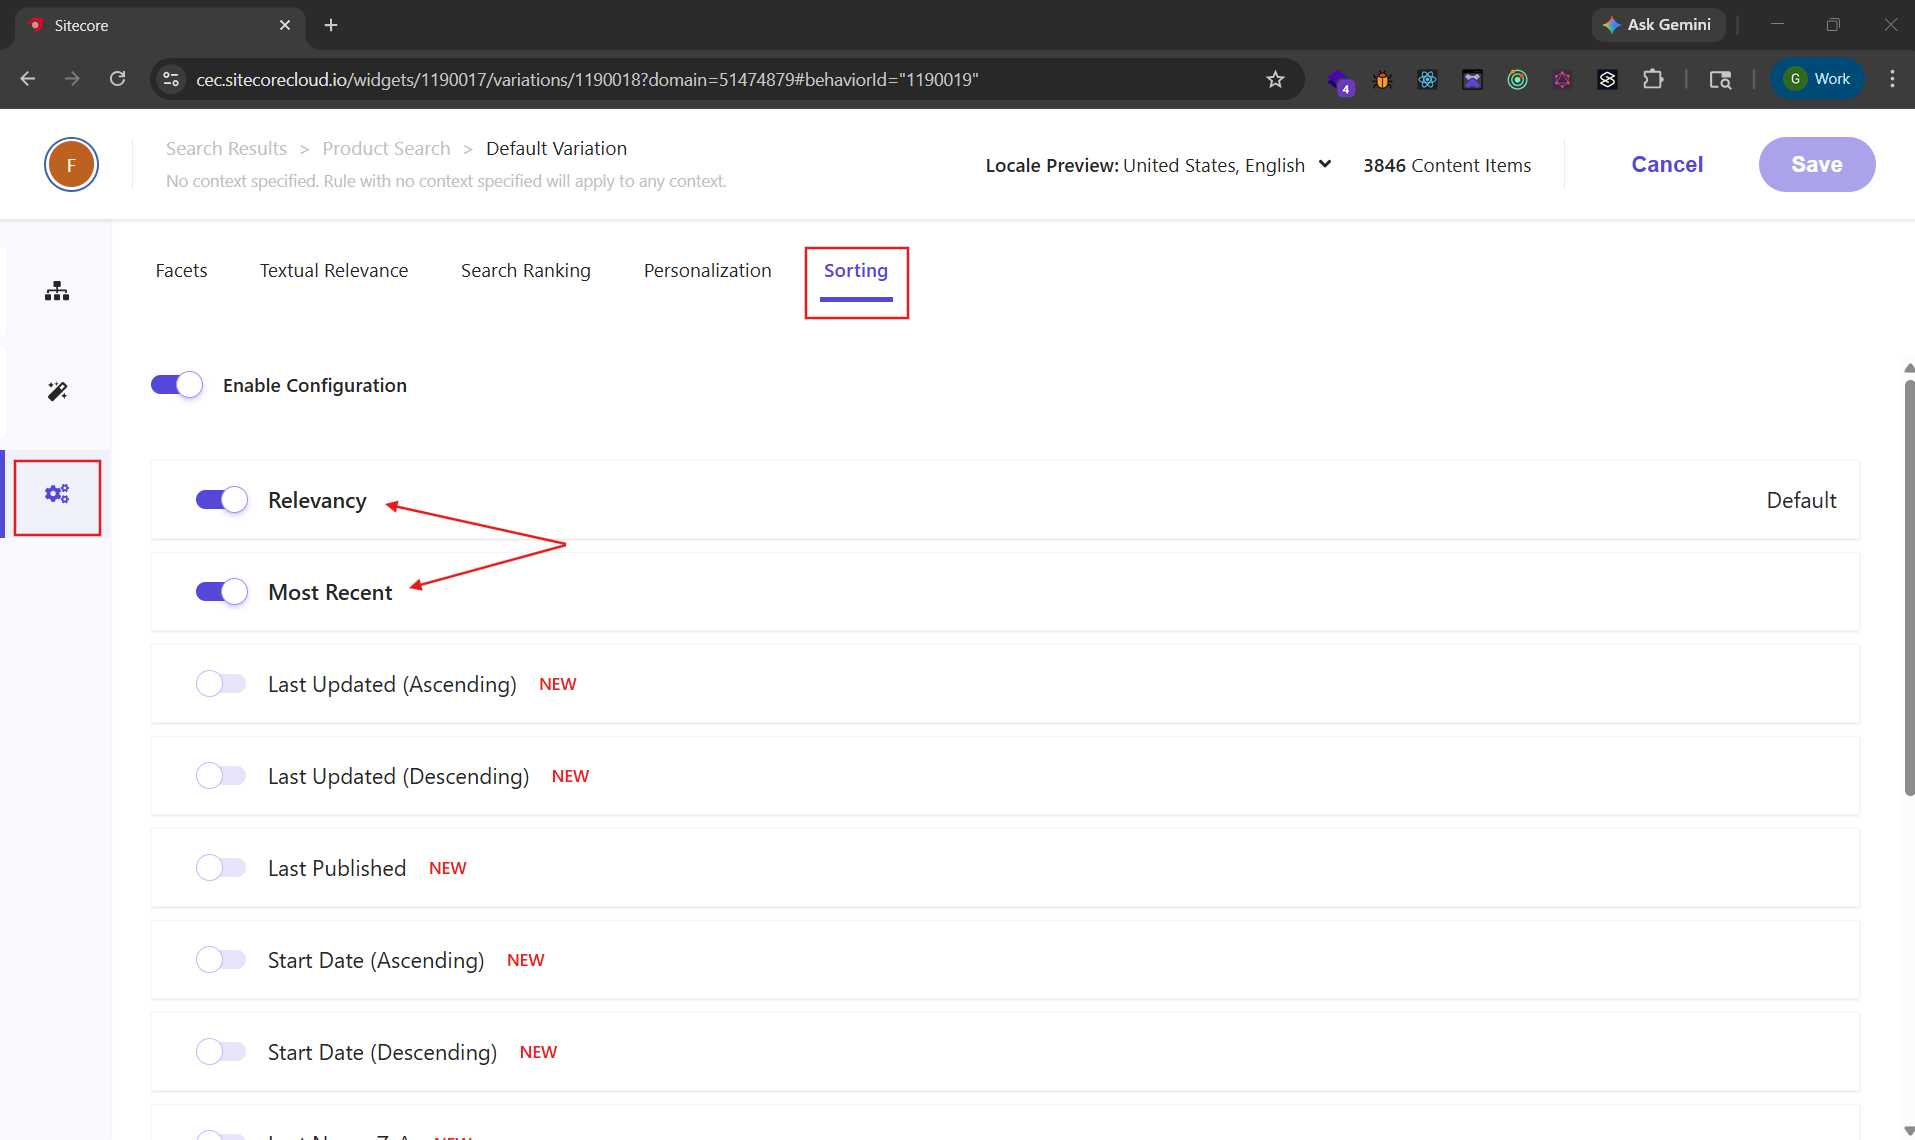Switch to the Facets tab
Viewport: 1915px width, 1140px height.
pyautogui.click(x=181, y=271)
